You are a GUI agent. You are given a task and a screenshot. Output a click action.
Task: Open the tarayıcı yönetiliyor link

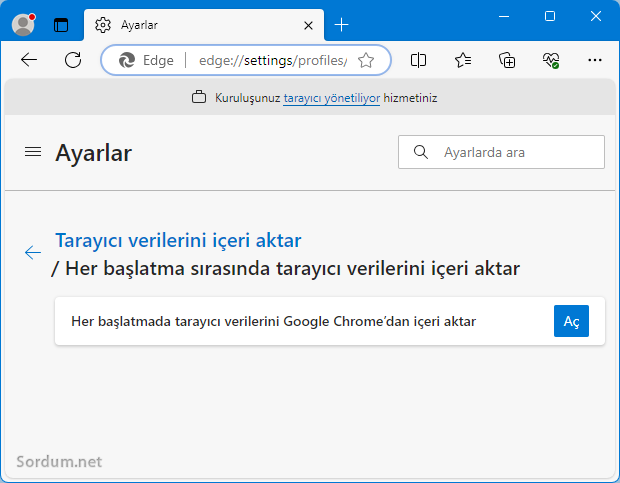pos(331,98)
